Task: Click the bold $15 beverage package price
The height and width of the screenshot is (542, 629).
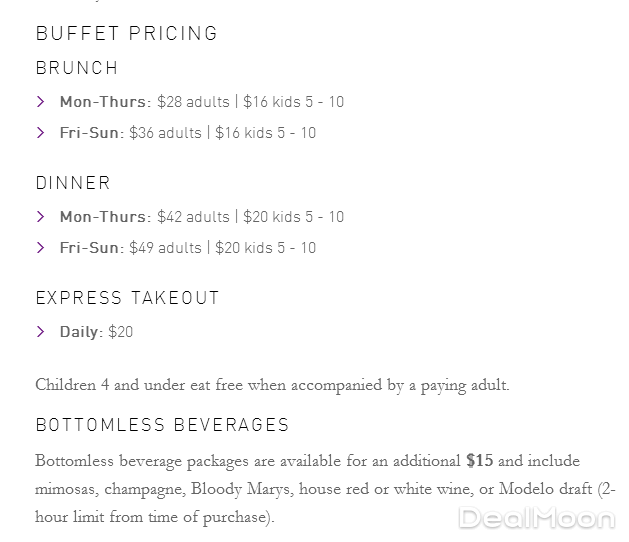Action: (479, 461)
